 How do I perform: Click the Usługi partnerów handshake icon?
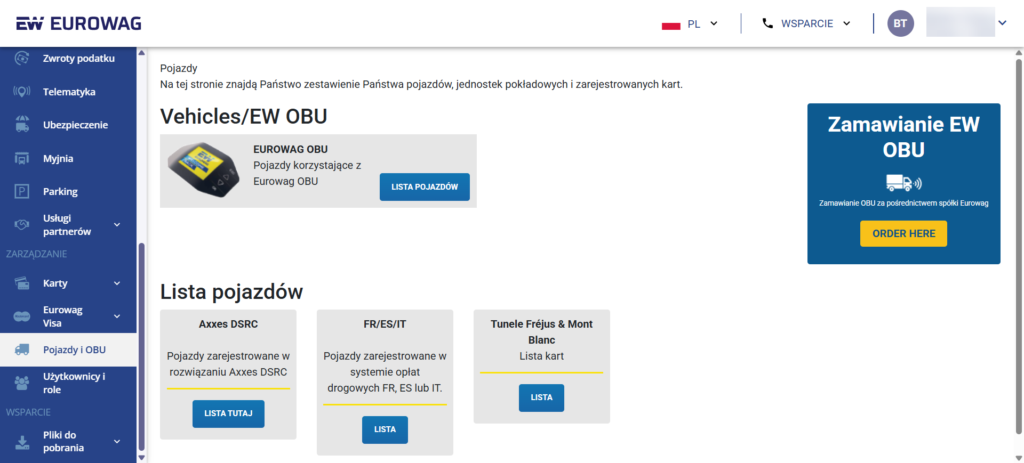click(22, 225)
